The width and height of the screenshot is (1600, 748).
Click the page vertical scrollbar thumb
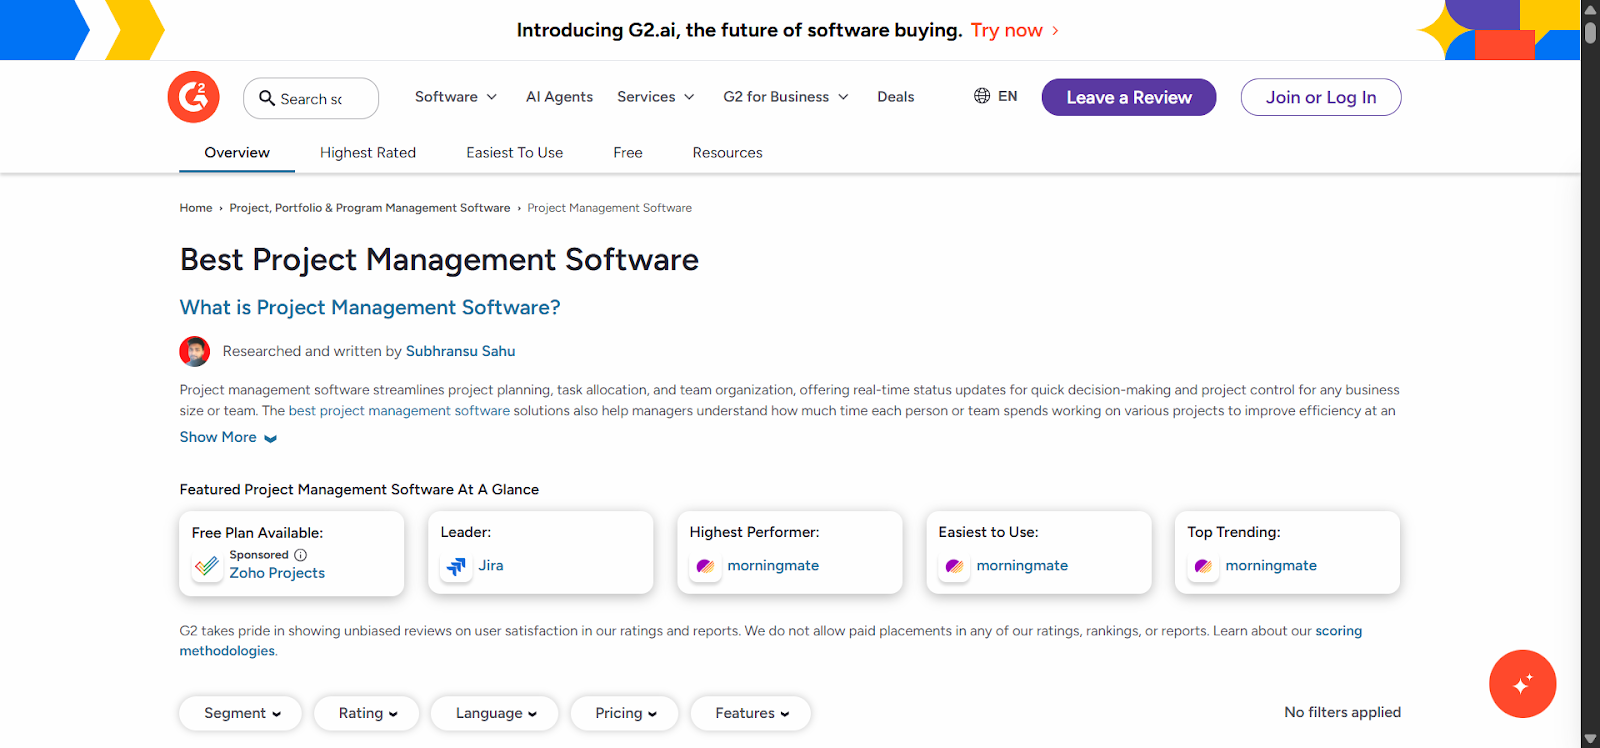pos(1590,31)
